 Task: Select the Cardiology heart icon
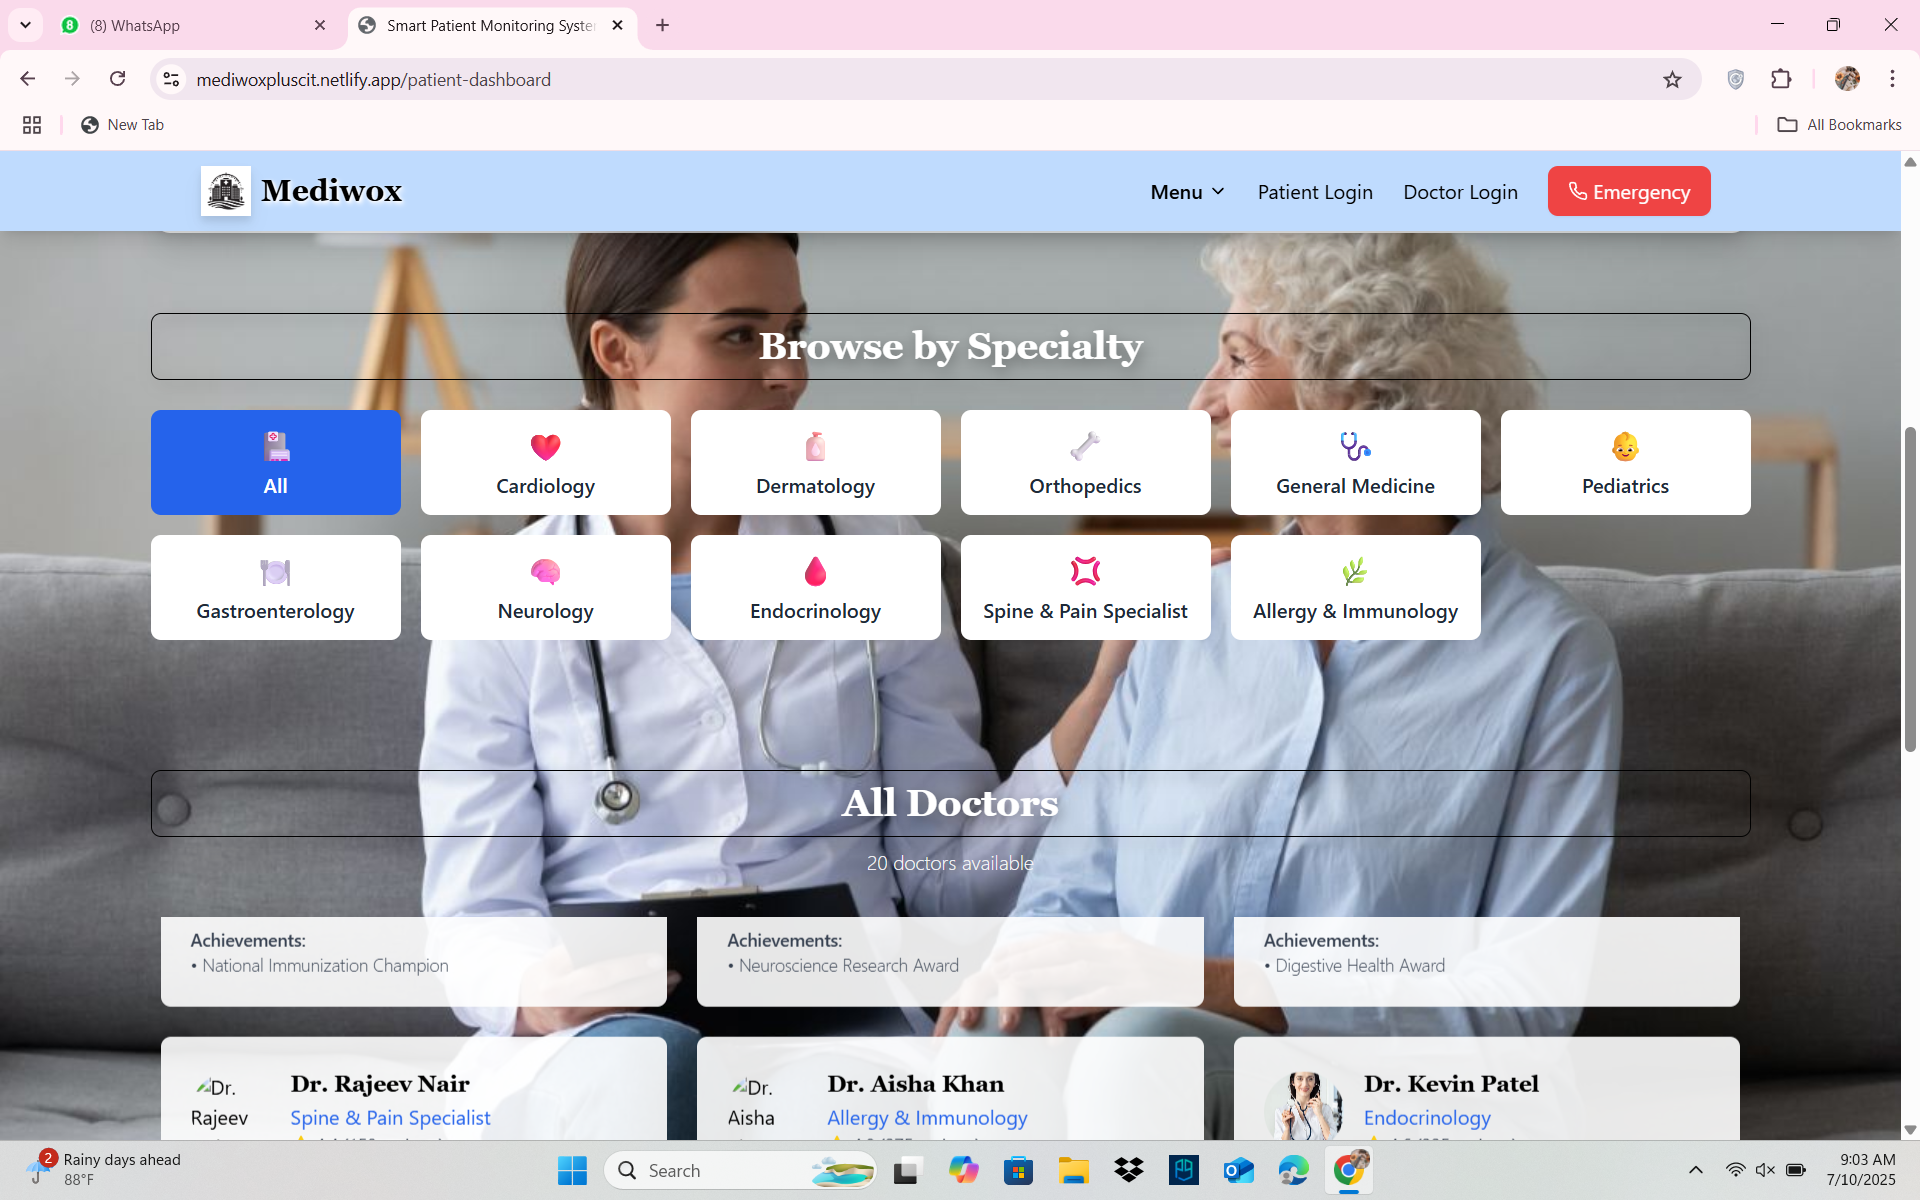[545, 447]
